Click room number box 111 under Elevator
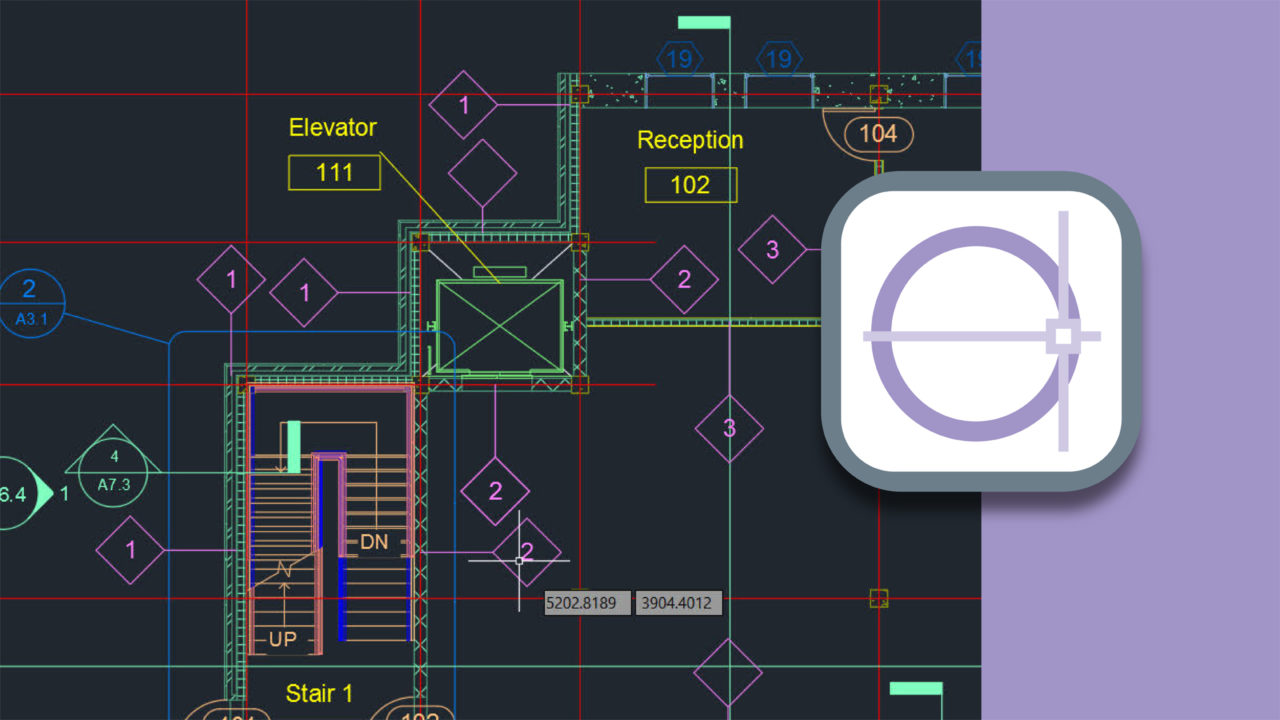Screen dimensions: 1280x720 pos(333,173)
